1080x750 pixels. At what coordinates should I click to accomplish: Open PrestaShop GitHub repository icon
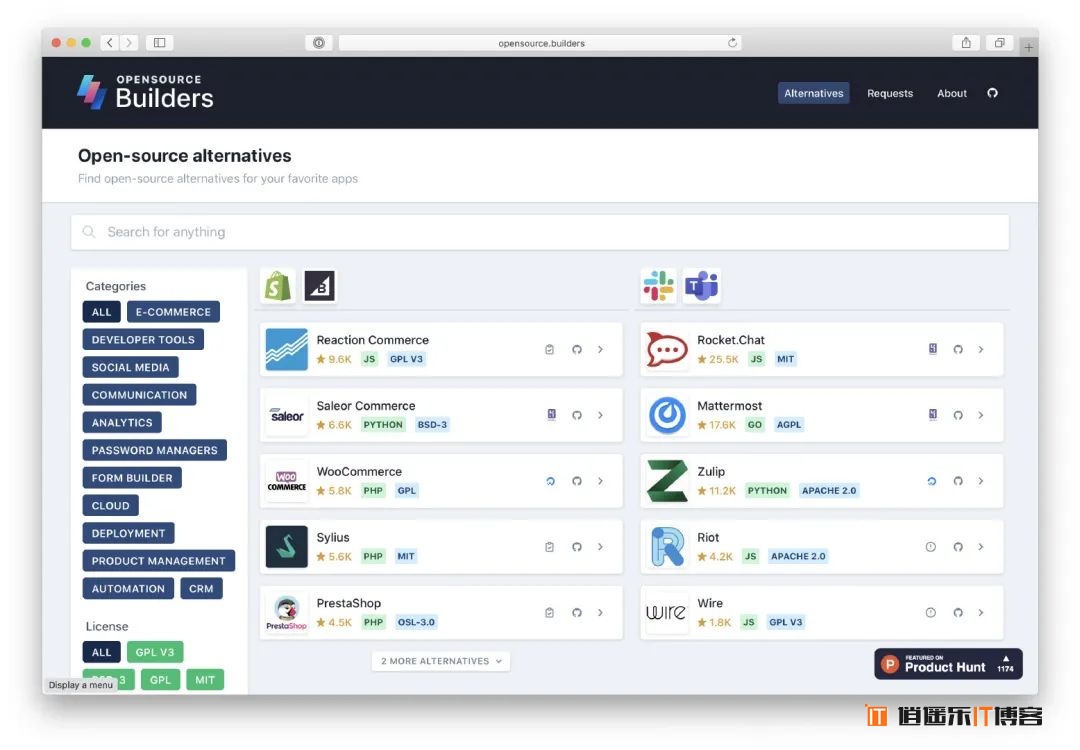pos(577,613)
